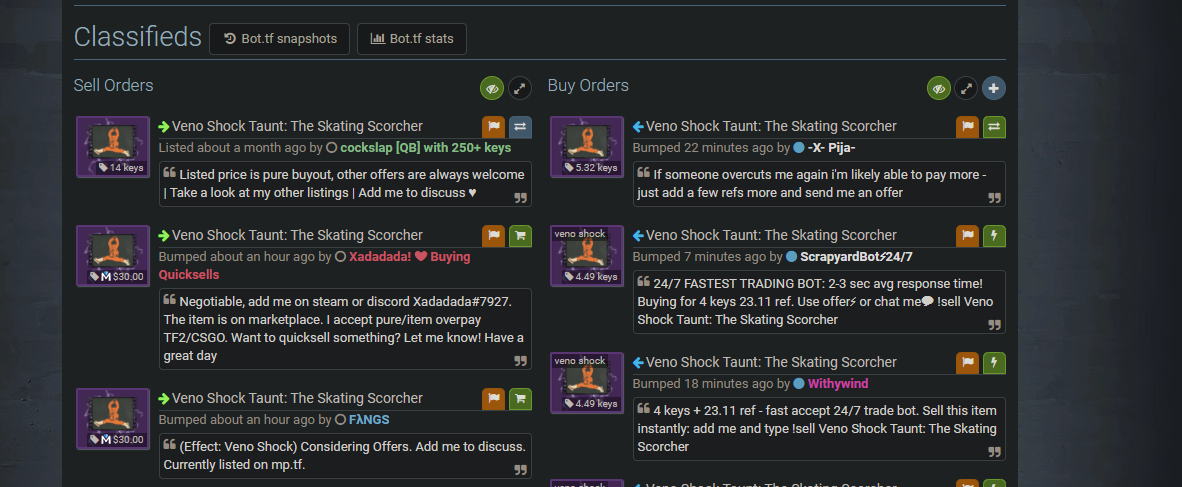Open the marketplace cart for FÀNGS listing
Image resolution: width=1182 pixels, height=487 pixels.
click(520, 399)
